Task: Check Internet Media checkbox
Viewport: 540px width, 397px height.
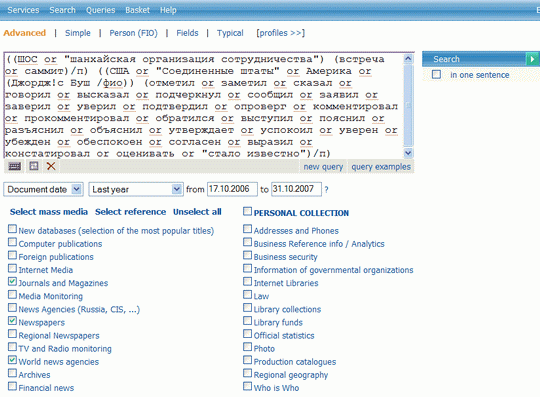Action: (x=12, y=268)
